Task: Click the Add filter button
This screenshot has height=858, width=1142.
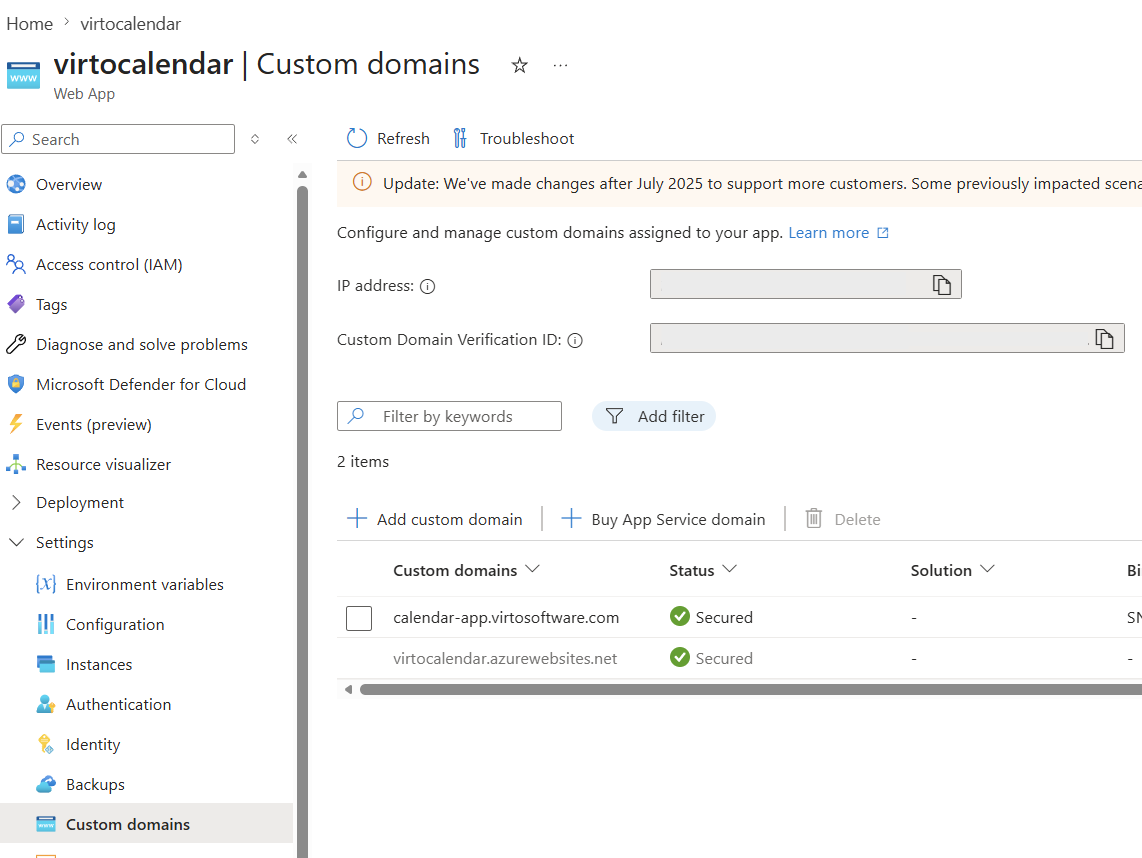Action: point(654,416)
